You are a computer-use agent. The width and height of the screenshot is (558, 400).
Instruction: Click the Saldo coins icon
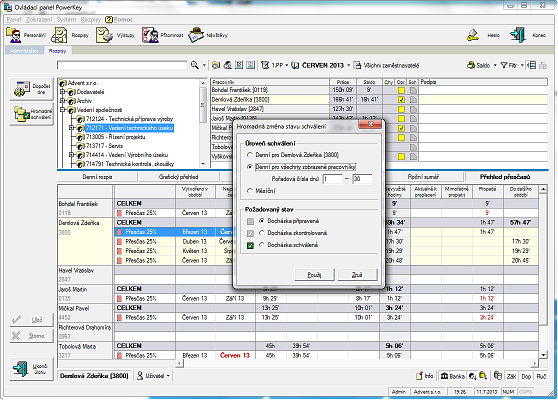tap(471, 65)
